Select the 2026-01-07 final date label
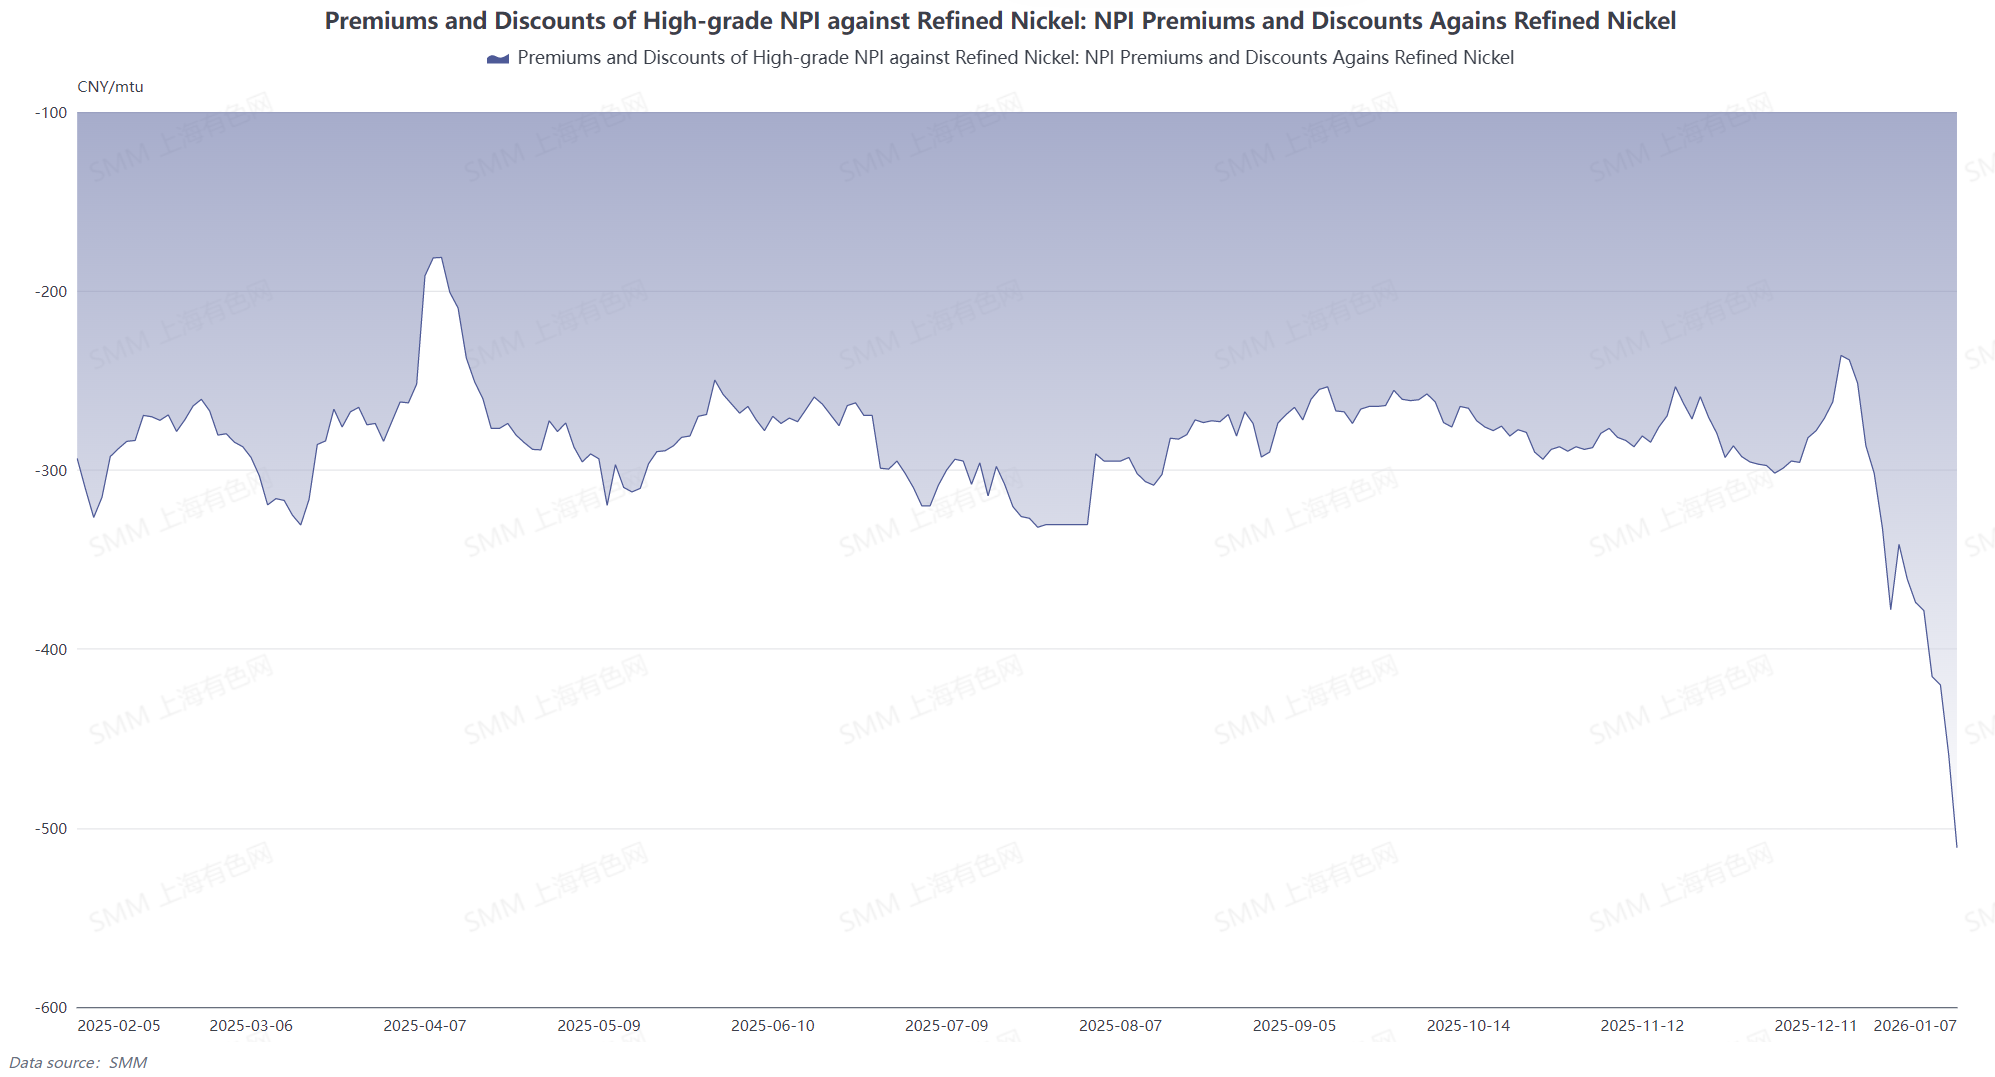This screenshot has width=1995, height=1077. (1915, 1026)
